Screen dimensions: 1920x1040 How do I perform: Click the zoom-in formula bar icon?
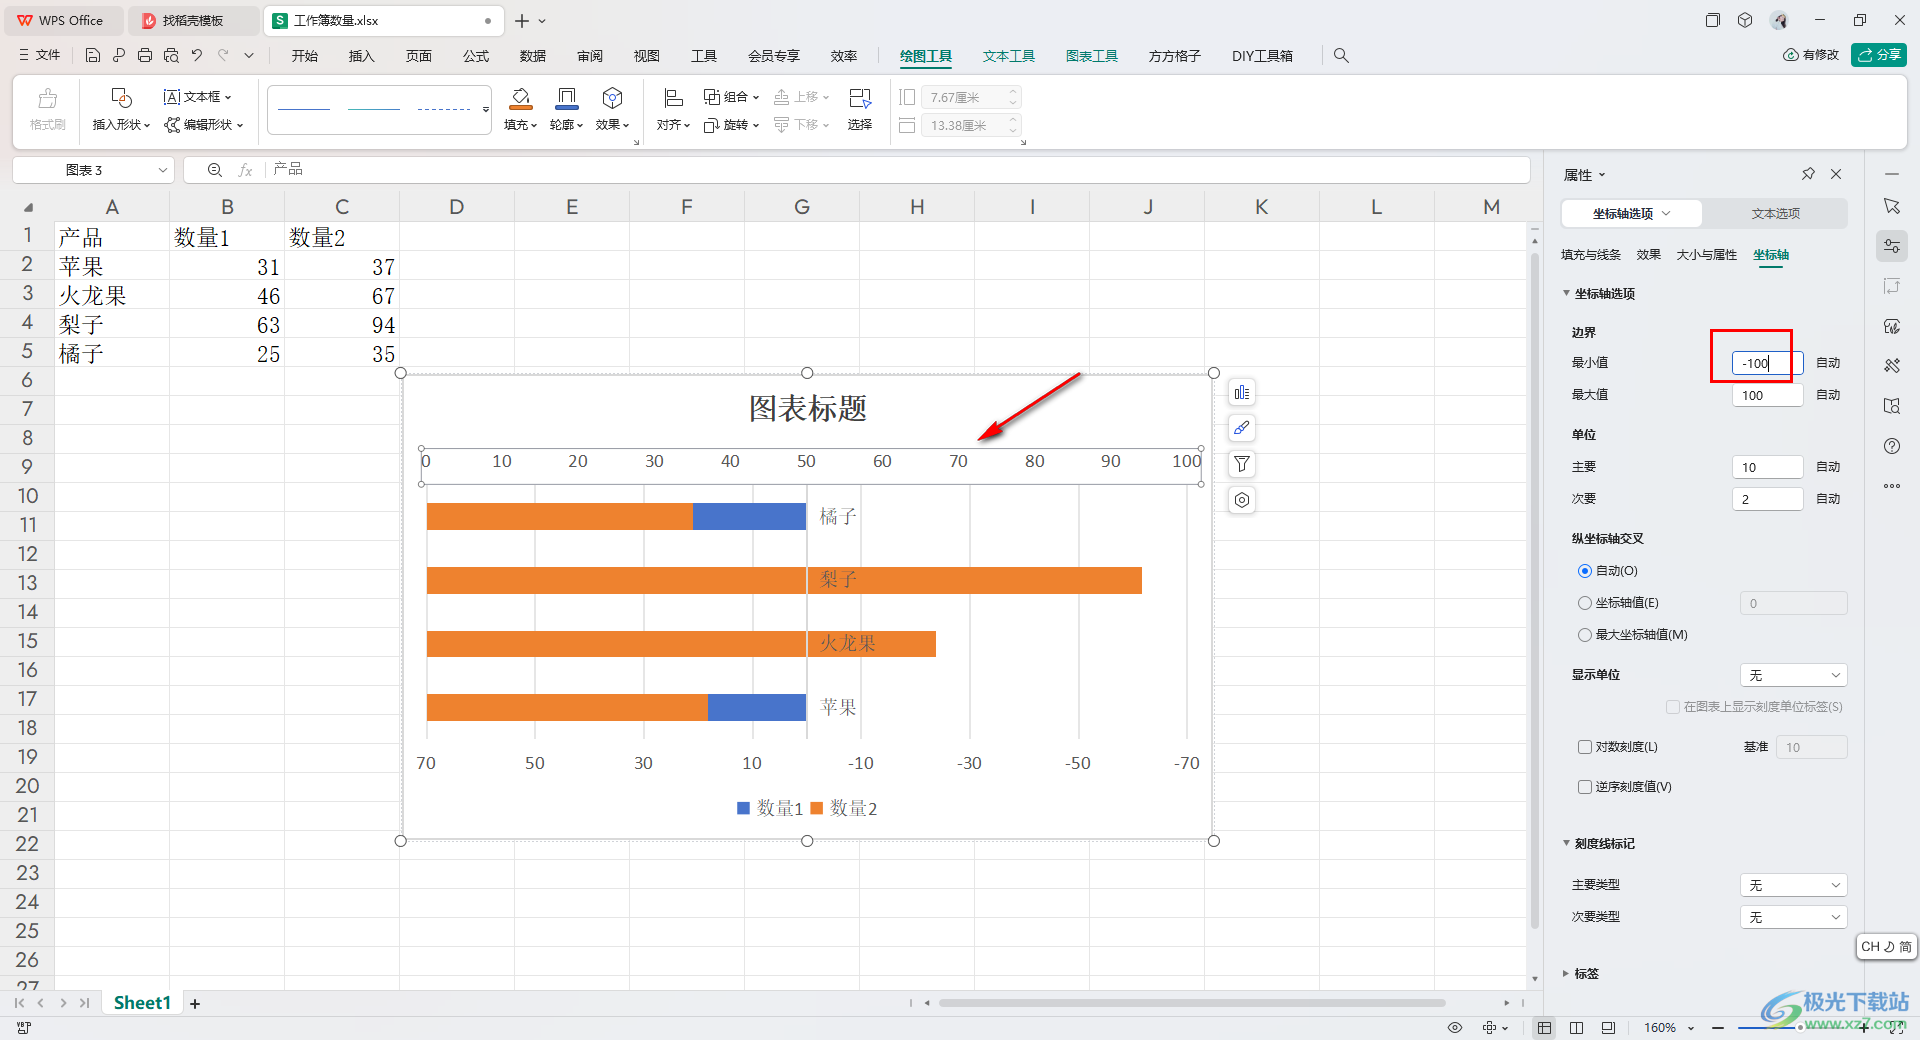point(214,170)
